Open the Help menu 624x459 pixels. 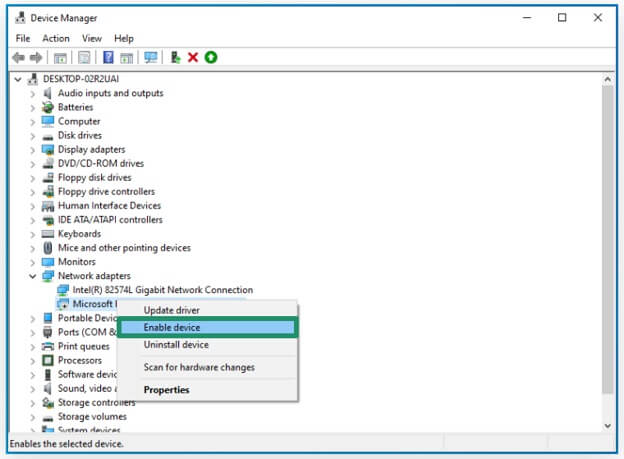coord(124,38)
